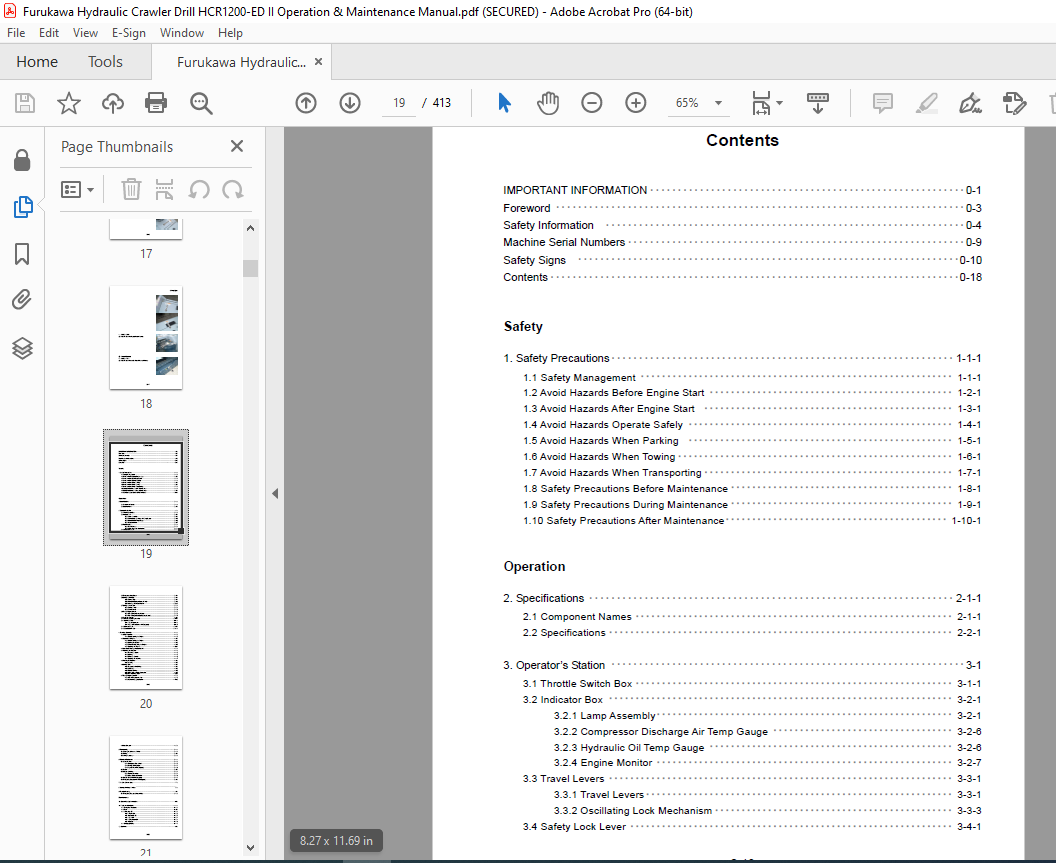
Task: Select page 19 thumbnail
Action: (146, 487)
